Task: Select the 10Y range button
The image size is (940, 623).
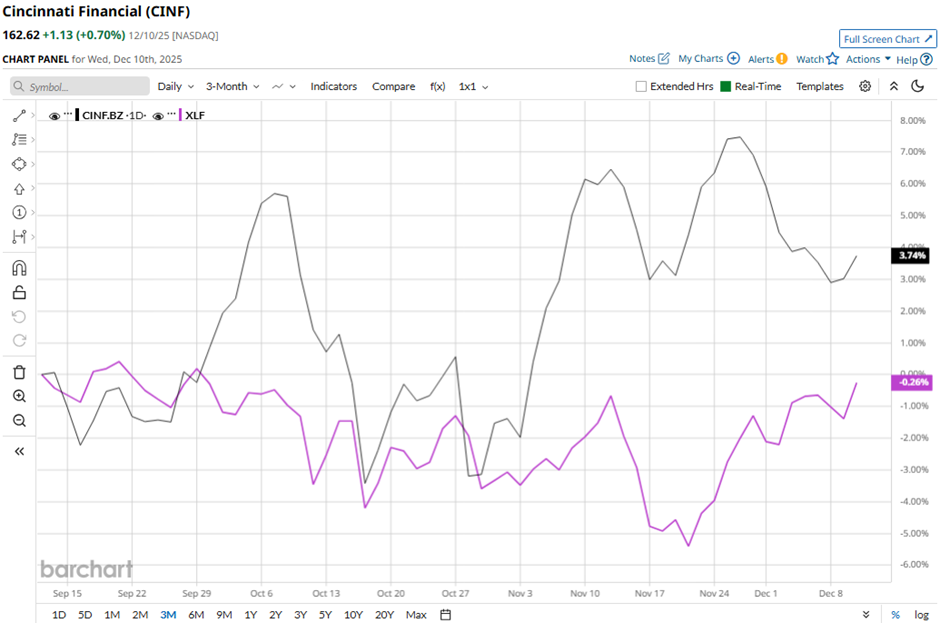Action: [x=353, y=615]
